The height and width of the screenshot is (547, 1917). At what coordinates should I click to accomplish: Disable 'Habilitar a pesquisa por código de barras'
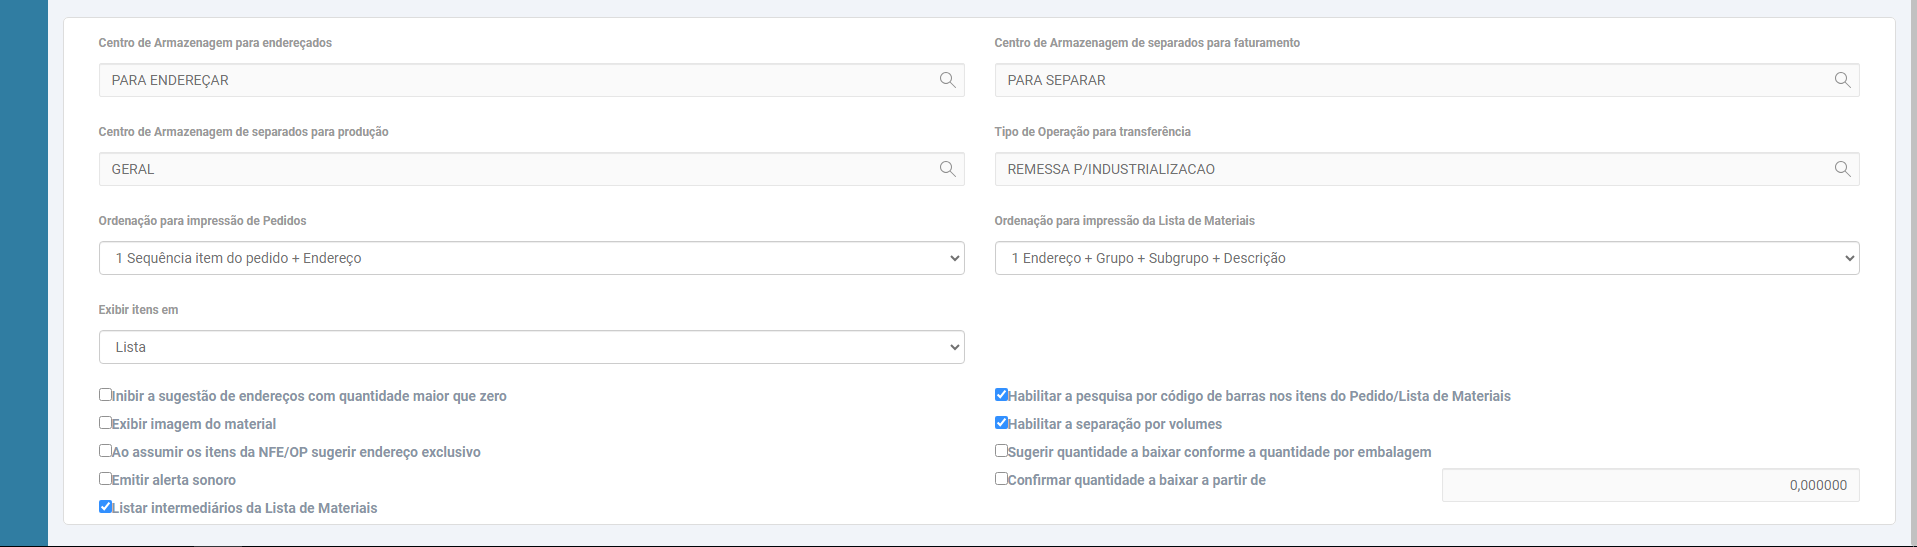[x=1001, y=395]
